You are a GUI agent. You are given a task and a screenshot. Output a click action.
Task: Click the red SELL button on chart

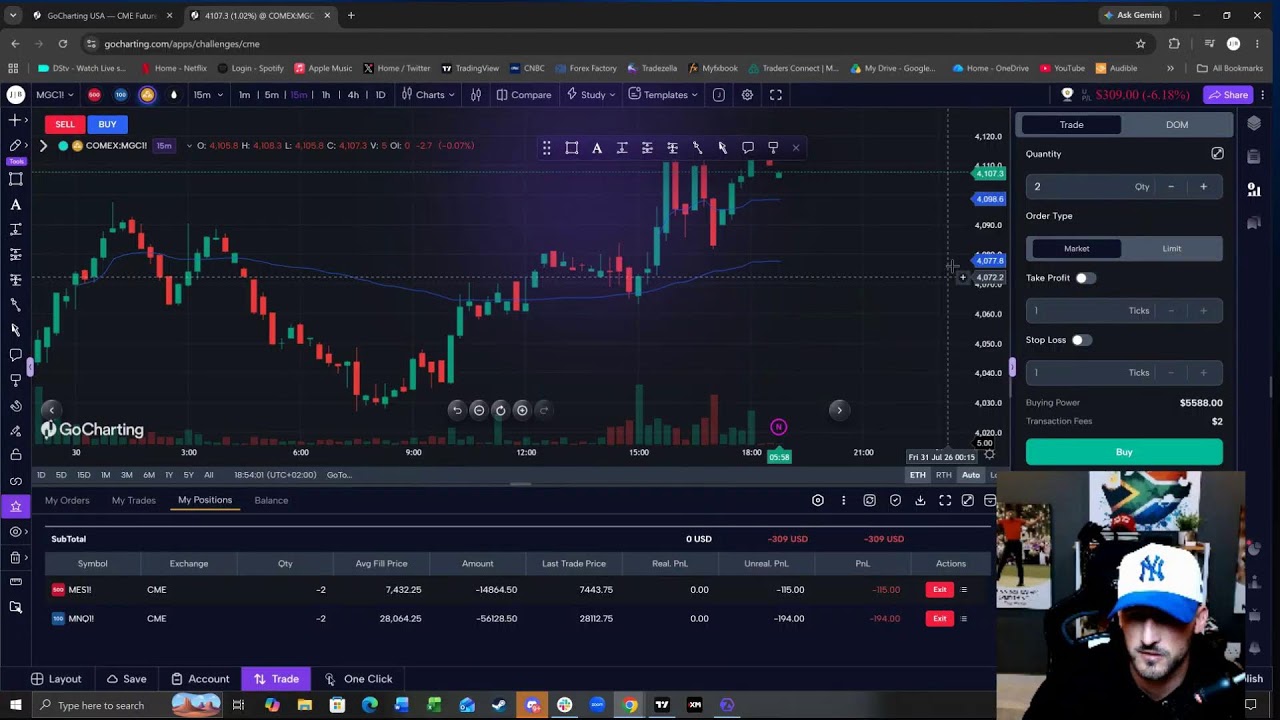click(65, 124)
